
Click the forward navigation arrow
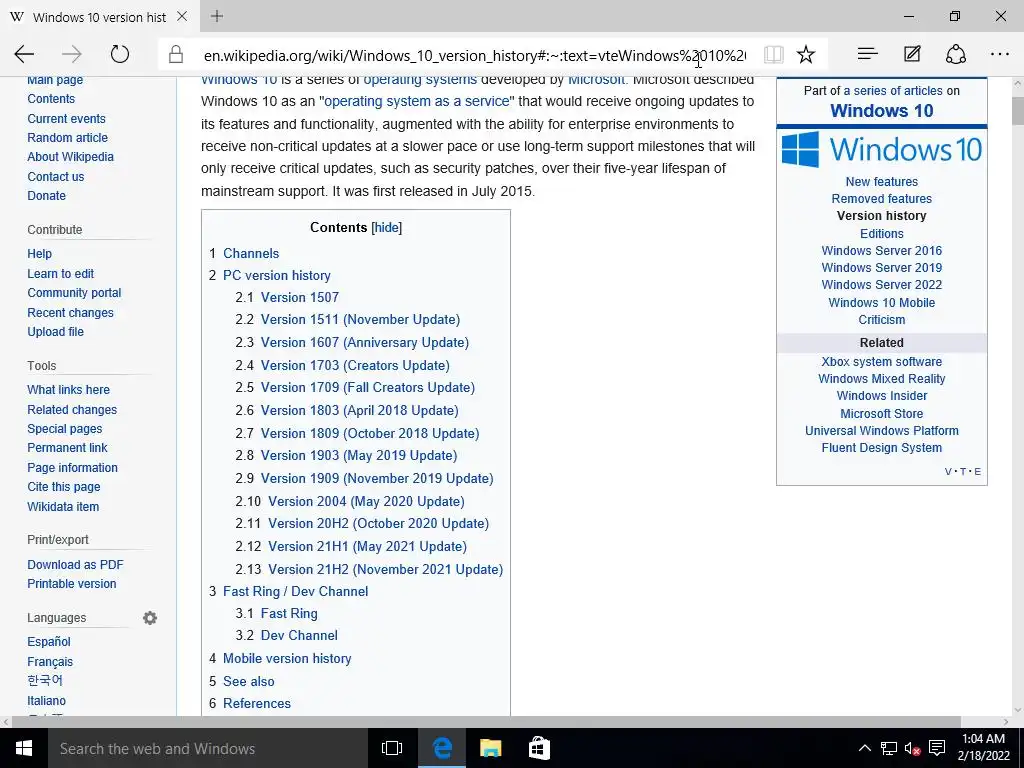tap(72, 54)
